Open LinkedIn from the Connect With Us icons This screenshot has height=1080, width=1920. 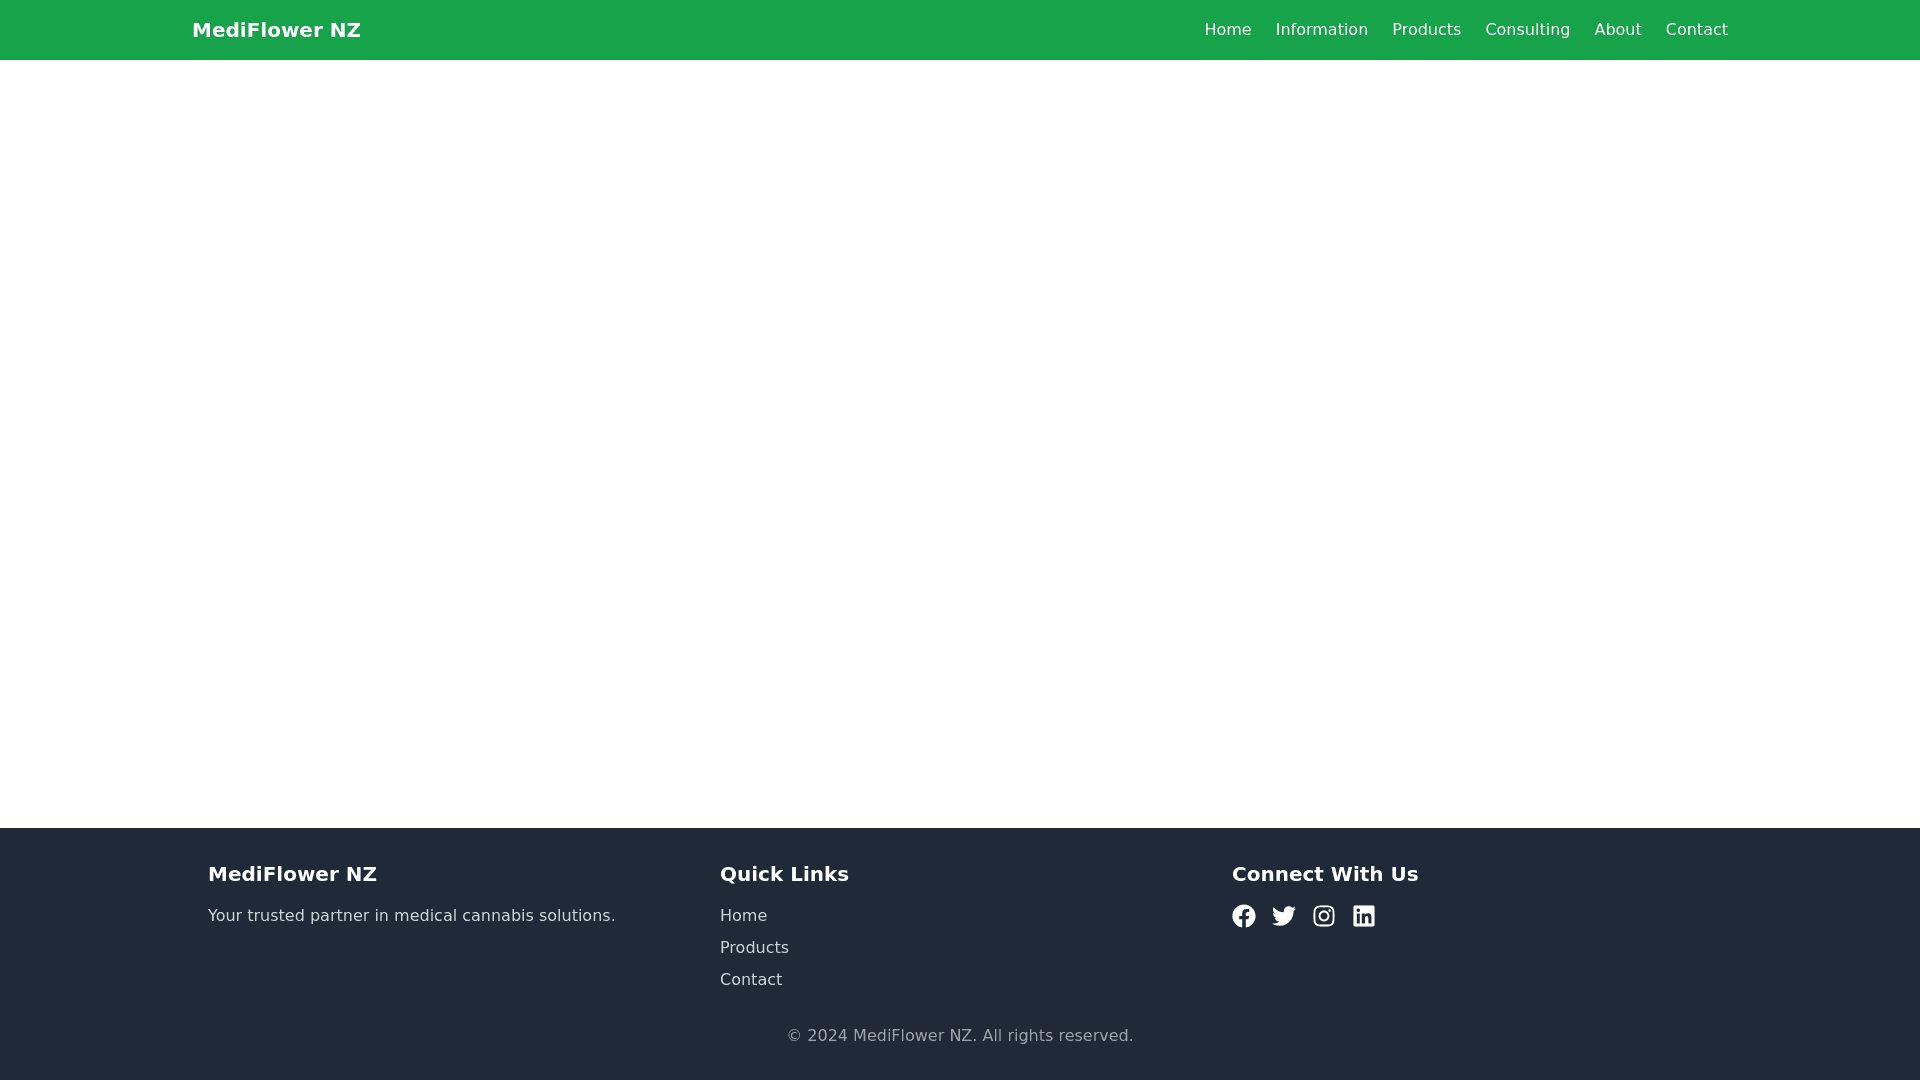[x=1364, y=915]
